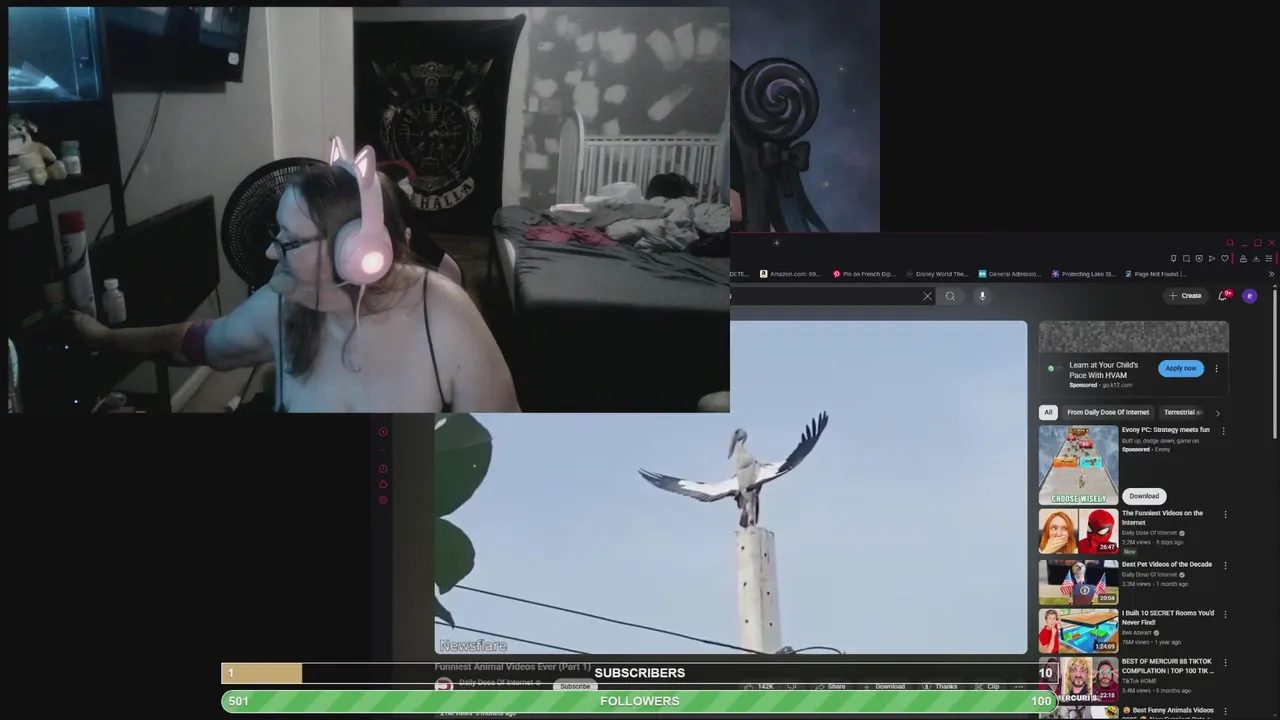Open the browser profile icon
1280x720 pixels.
click(1243, 259)
